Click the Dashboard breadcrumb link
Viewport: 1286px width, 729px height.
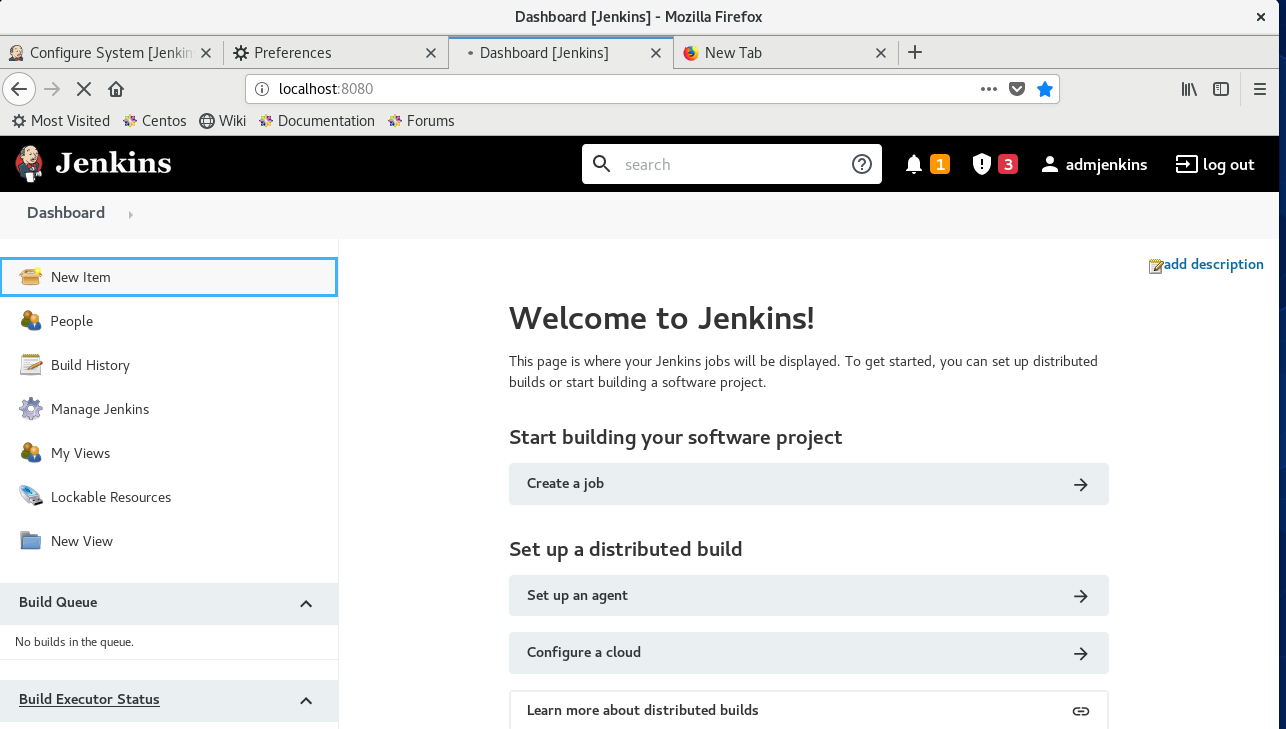point(66,213)
